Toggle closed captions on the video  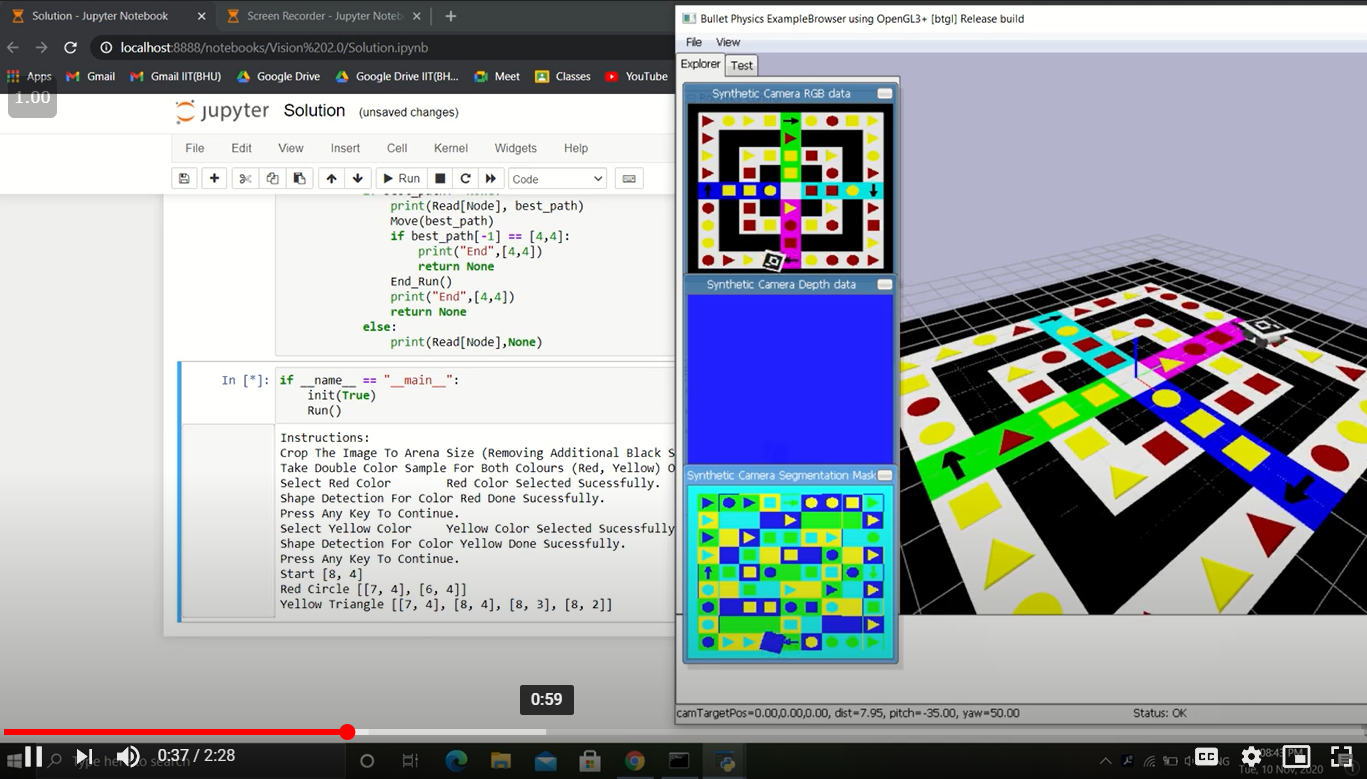coord(1206,757)
